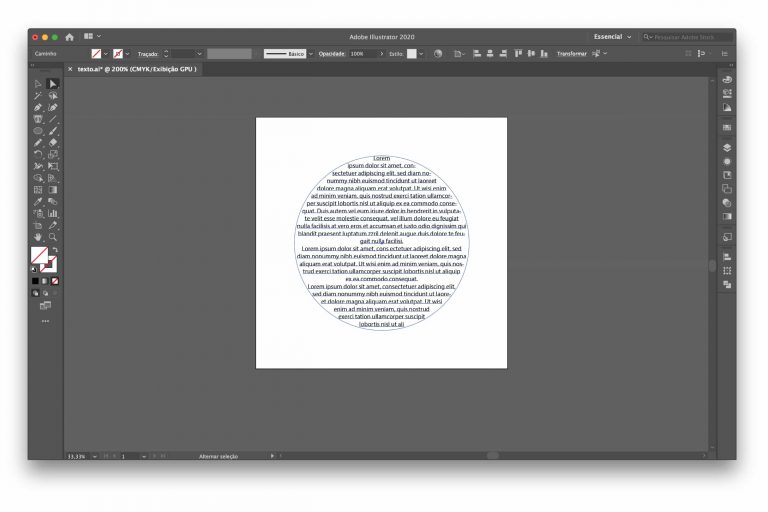The image size is (768, 512).
Task: Set the none color mode box
Action: click(x=55, y=281)
